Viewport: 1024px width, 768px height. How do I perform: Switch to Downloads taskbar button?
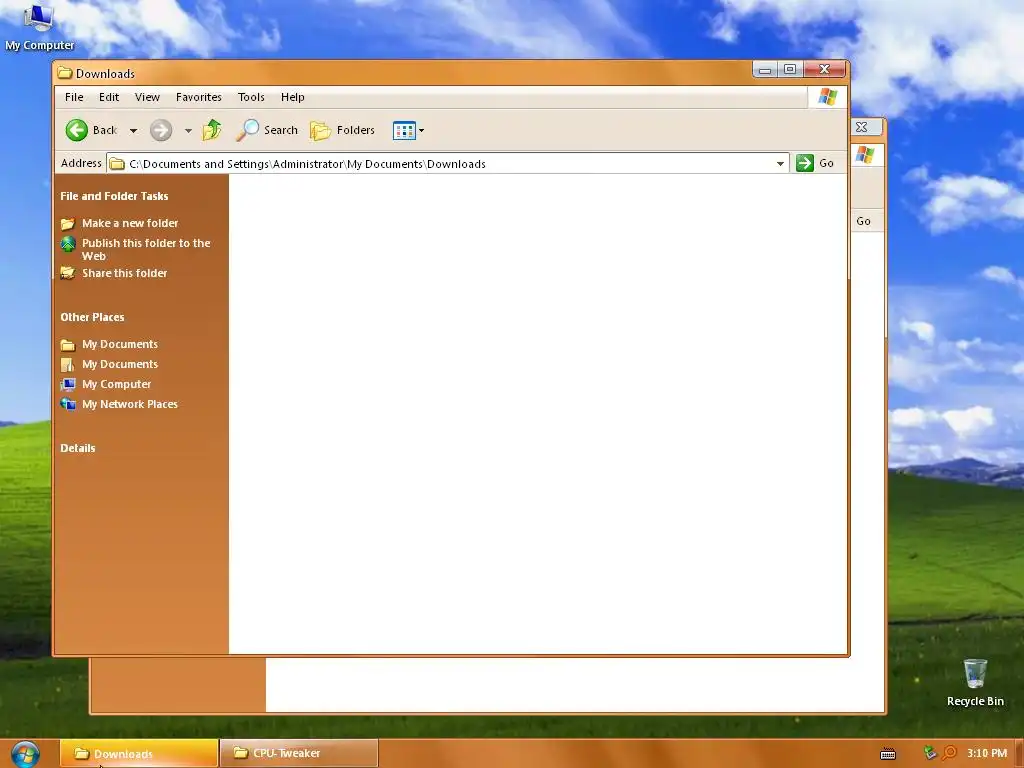coord(138,754)
